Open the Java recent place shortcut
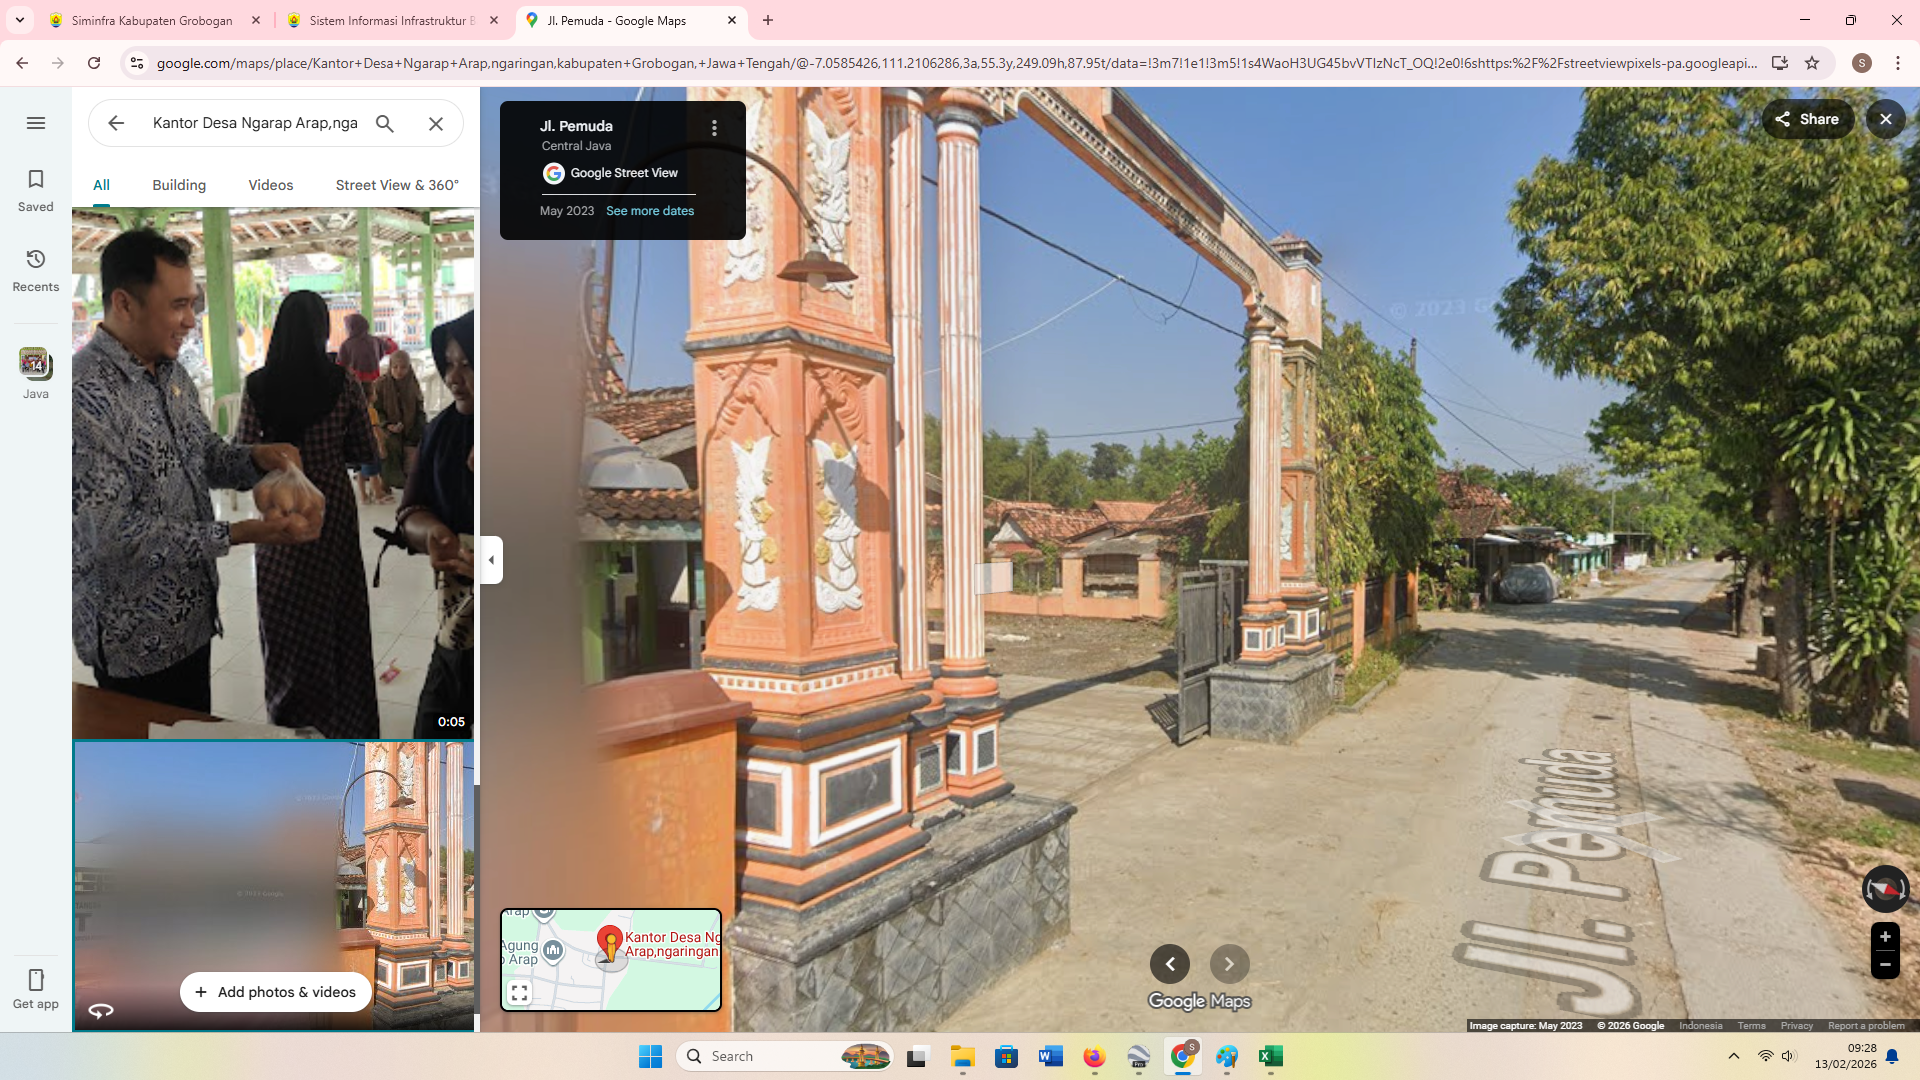The width and height of the screenshot is (1920, 1080). coord(36,373)
